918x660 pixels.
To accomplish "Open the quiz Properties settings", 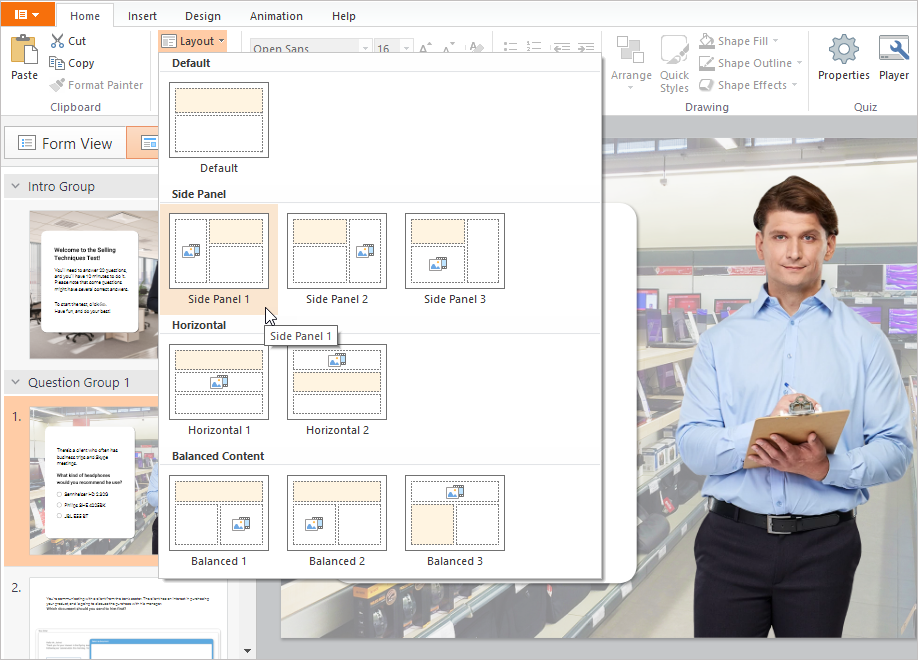I will [x=843, y=60].
